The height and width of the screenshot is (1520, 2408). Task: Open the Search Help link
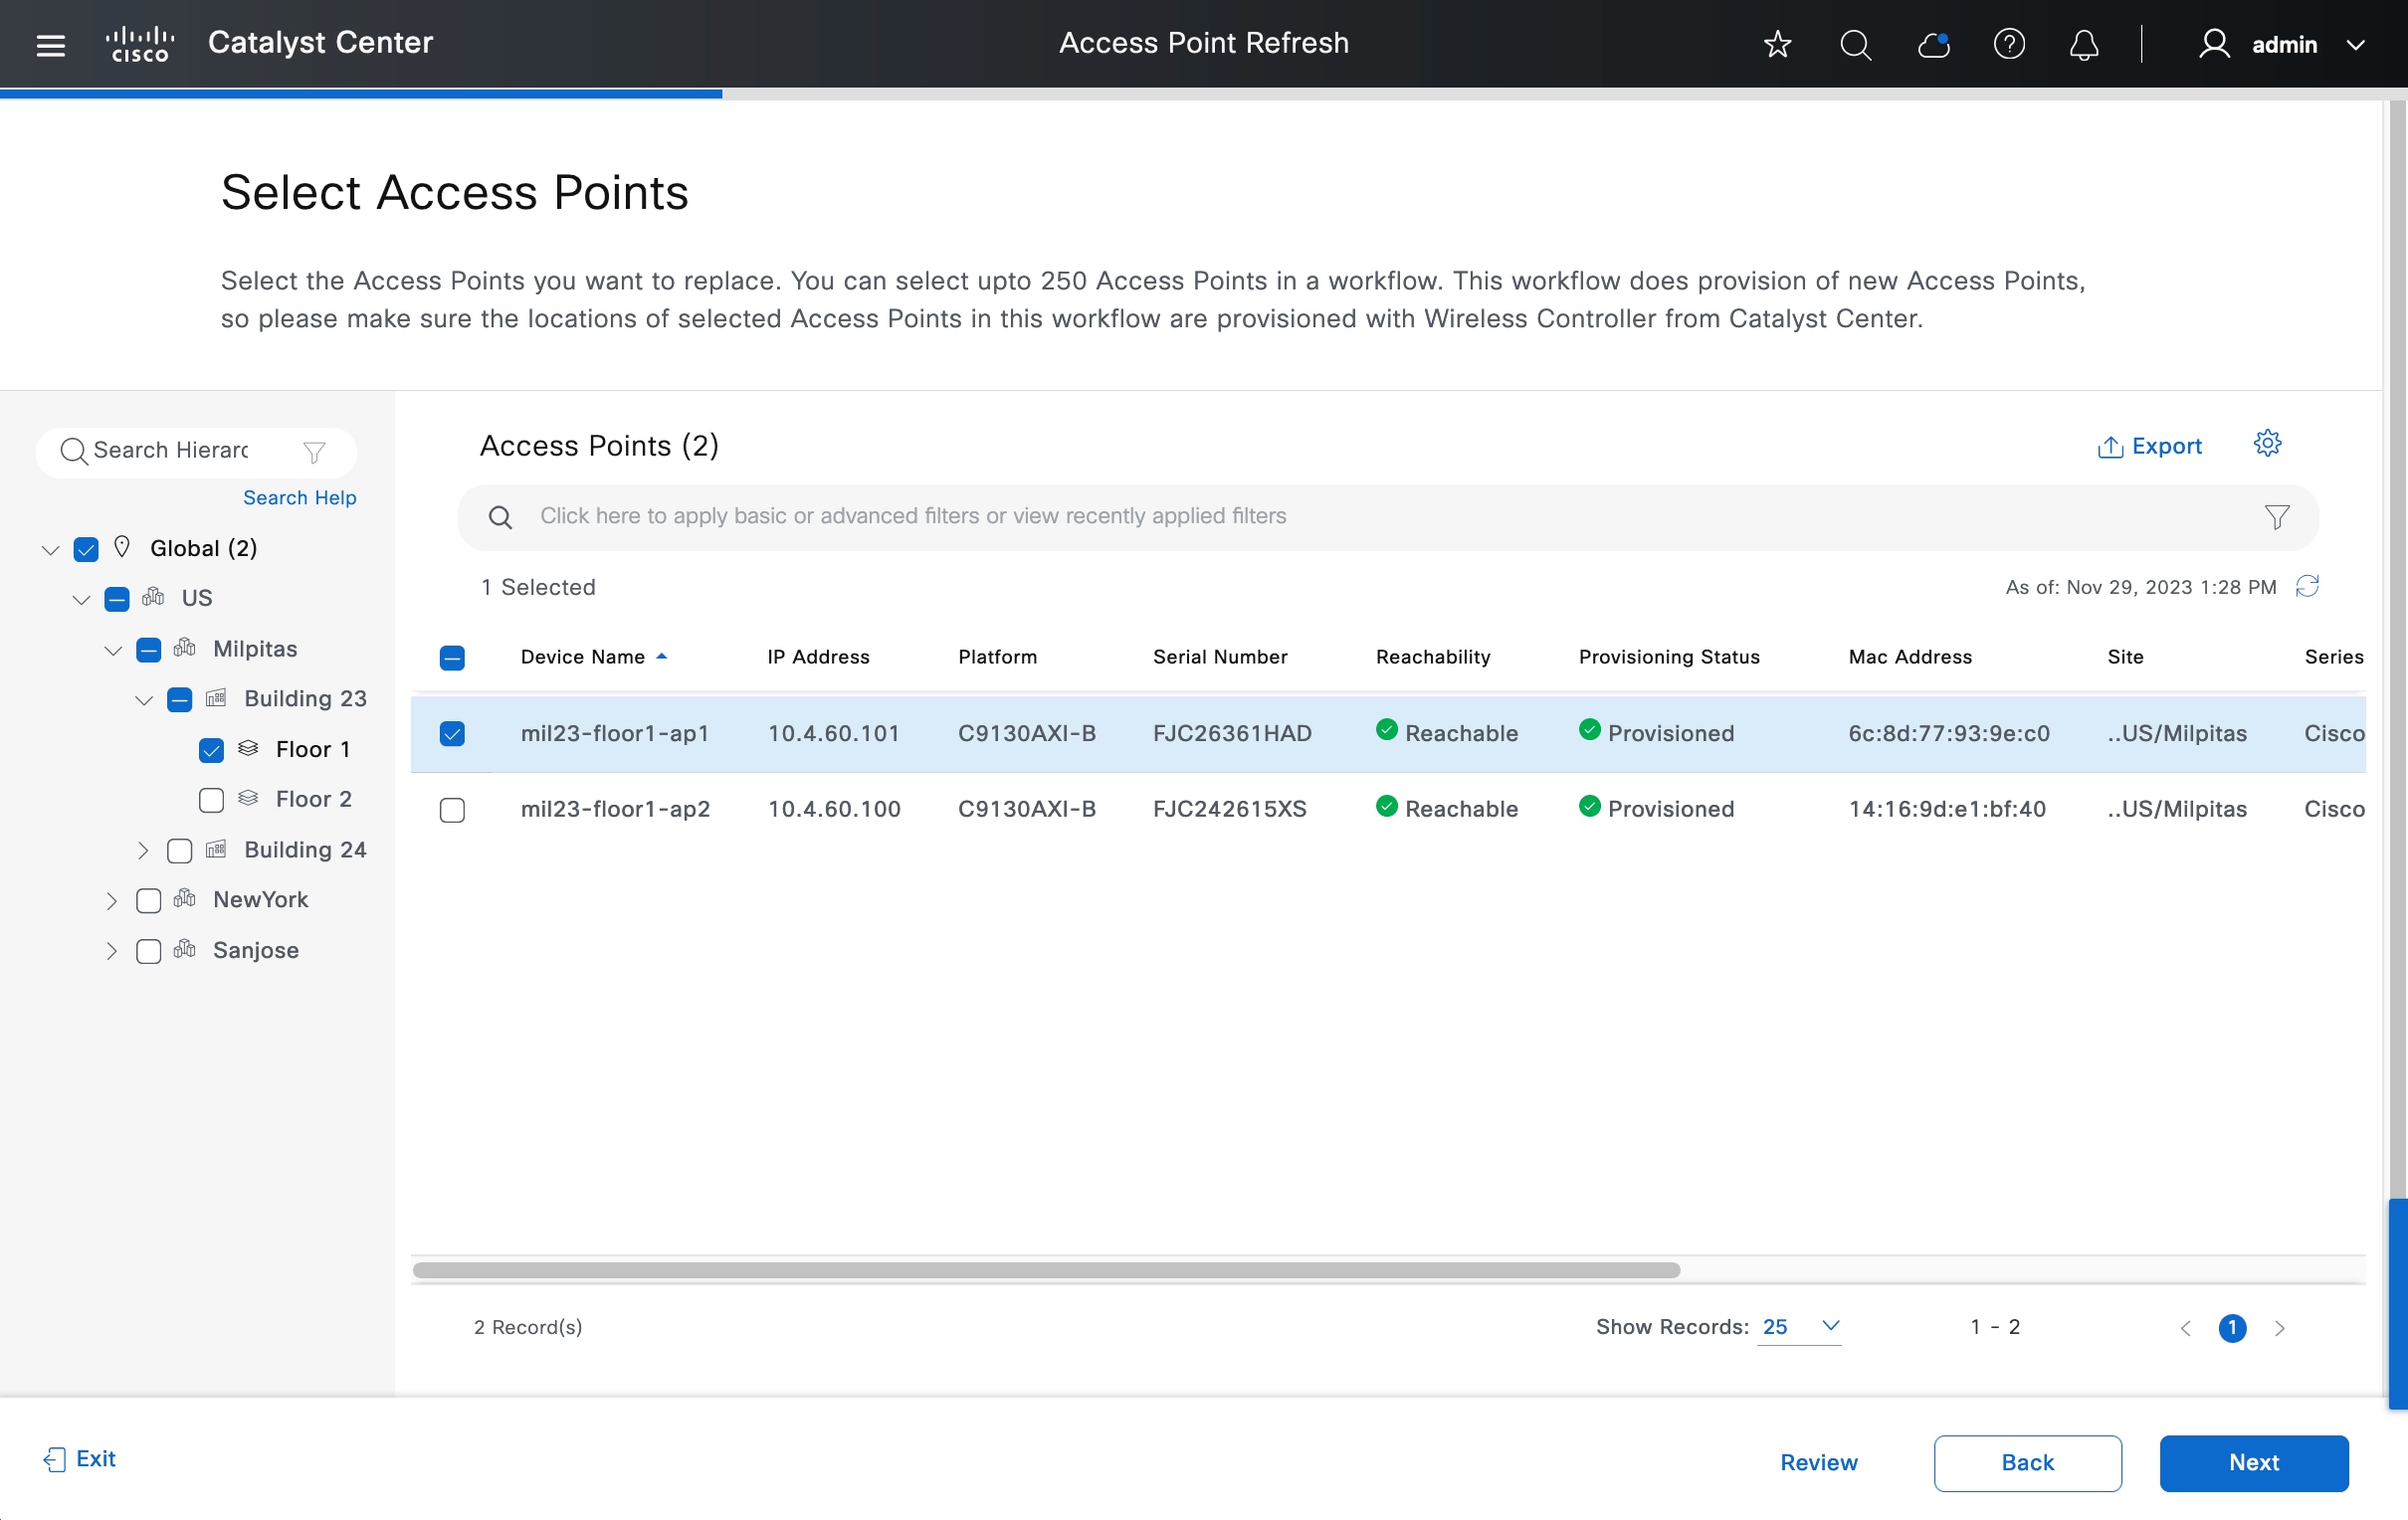299,498
